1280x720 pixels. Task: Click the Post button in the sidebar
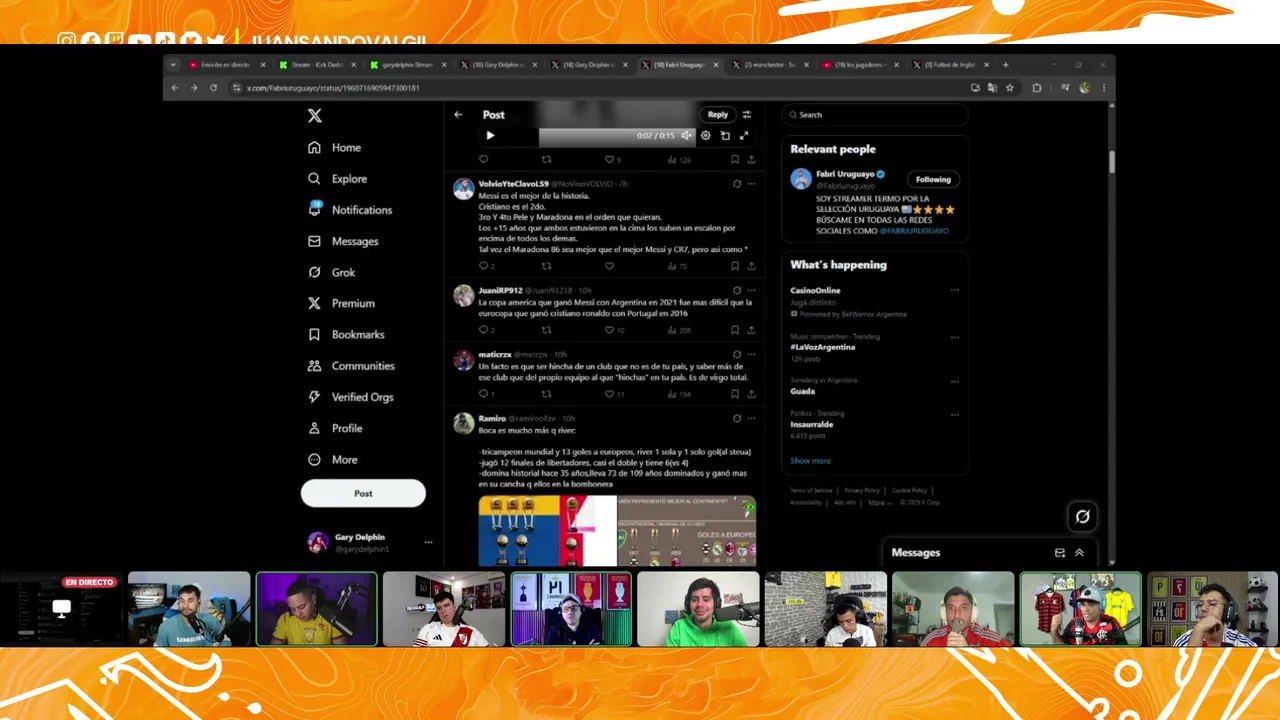pyautogui.click(x=363, y=493)
